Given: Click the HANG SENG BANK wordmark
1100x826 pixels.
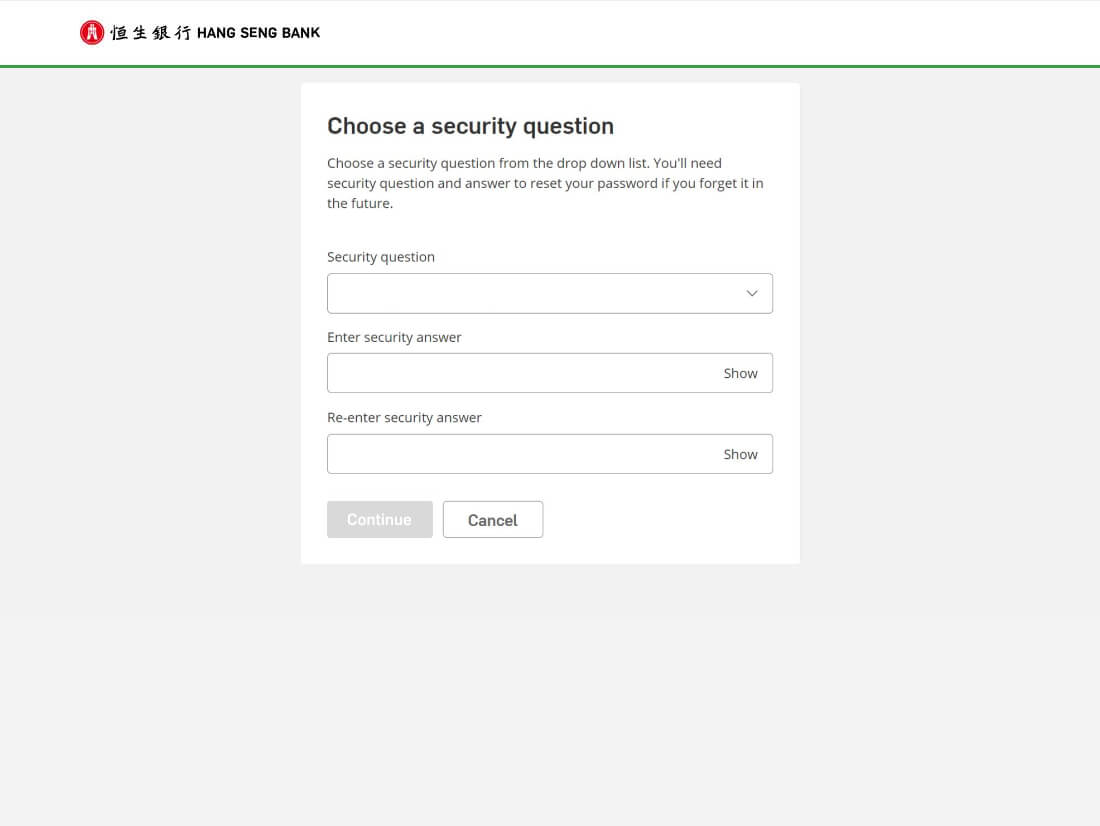Looking at the screenshot, I should 258,33.
